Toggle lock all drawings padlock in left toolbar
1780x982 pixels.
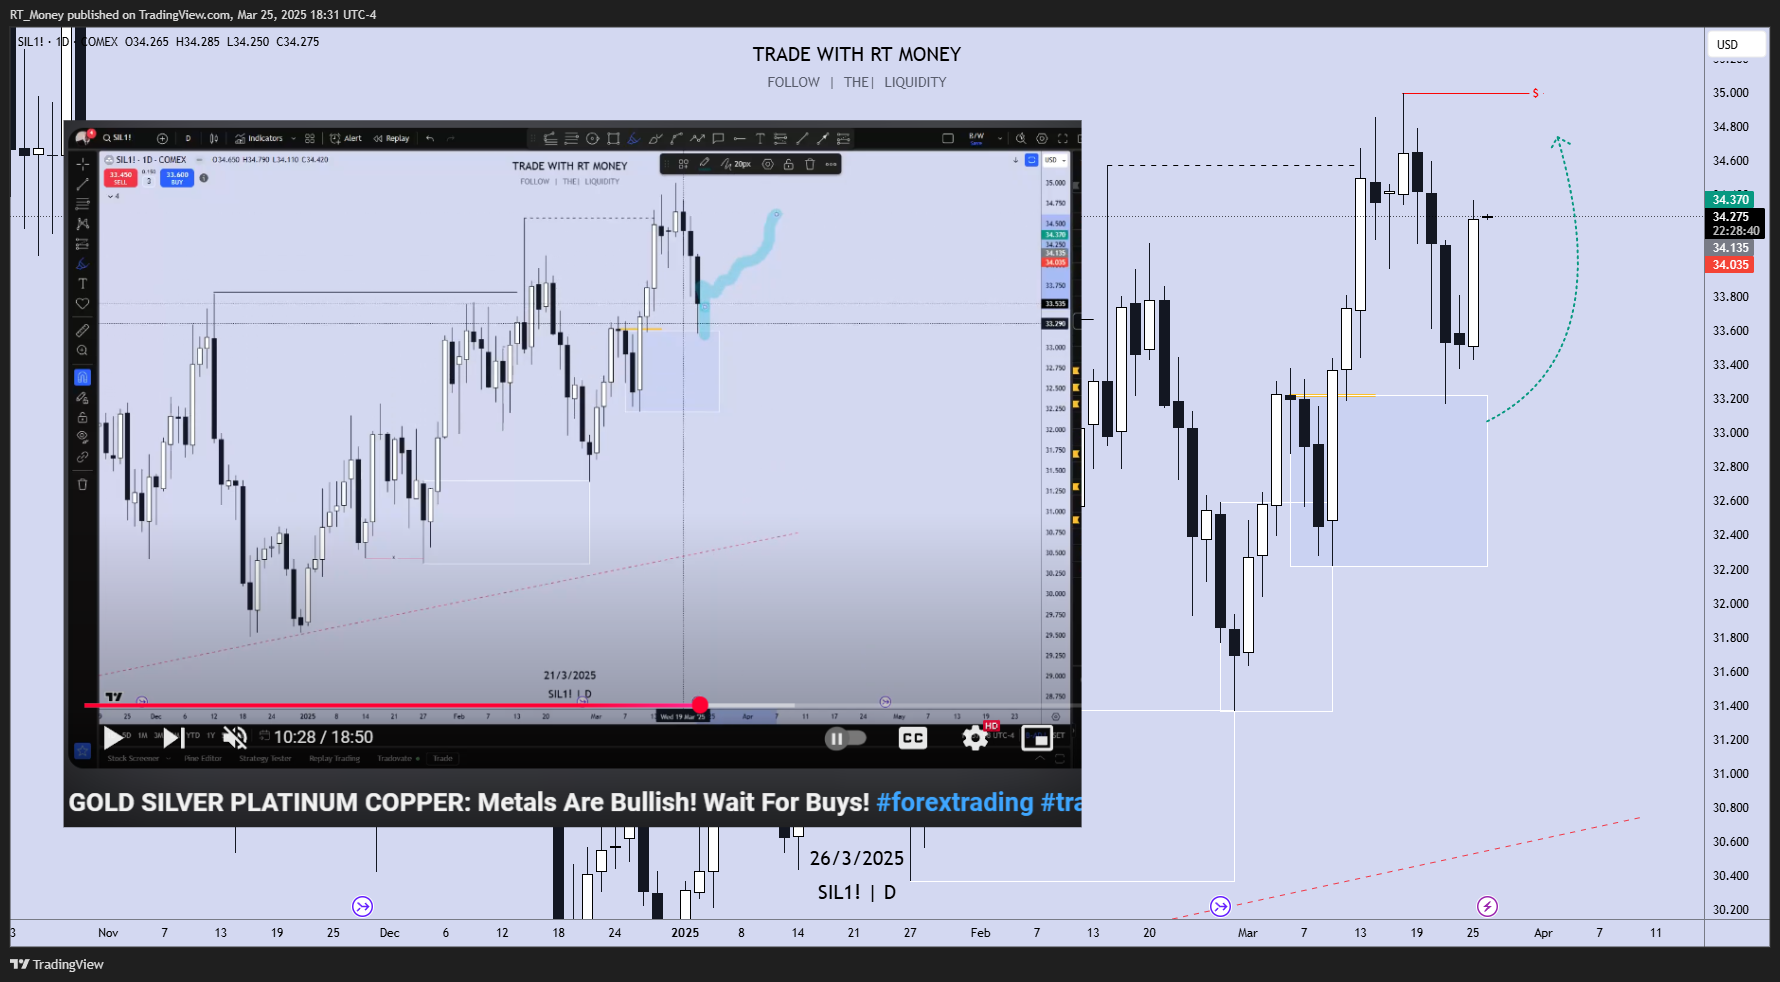click(x=82, y=417)
